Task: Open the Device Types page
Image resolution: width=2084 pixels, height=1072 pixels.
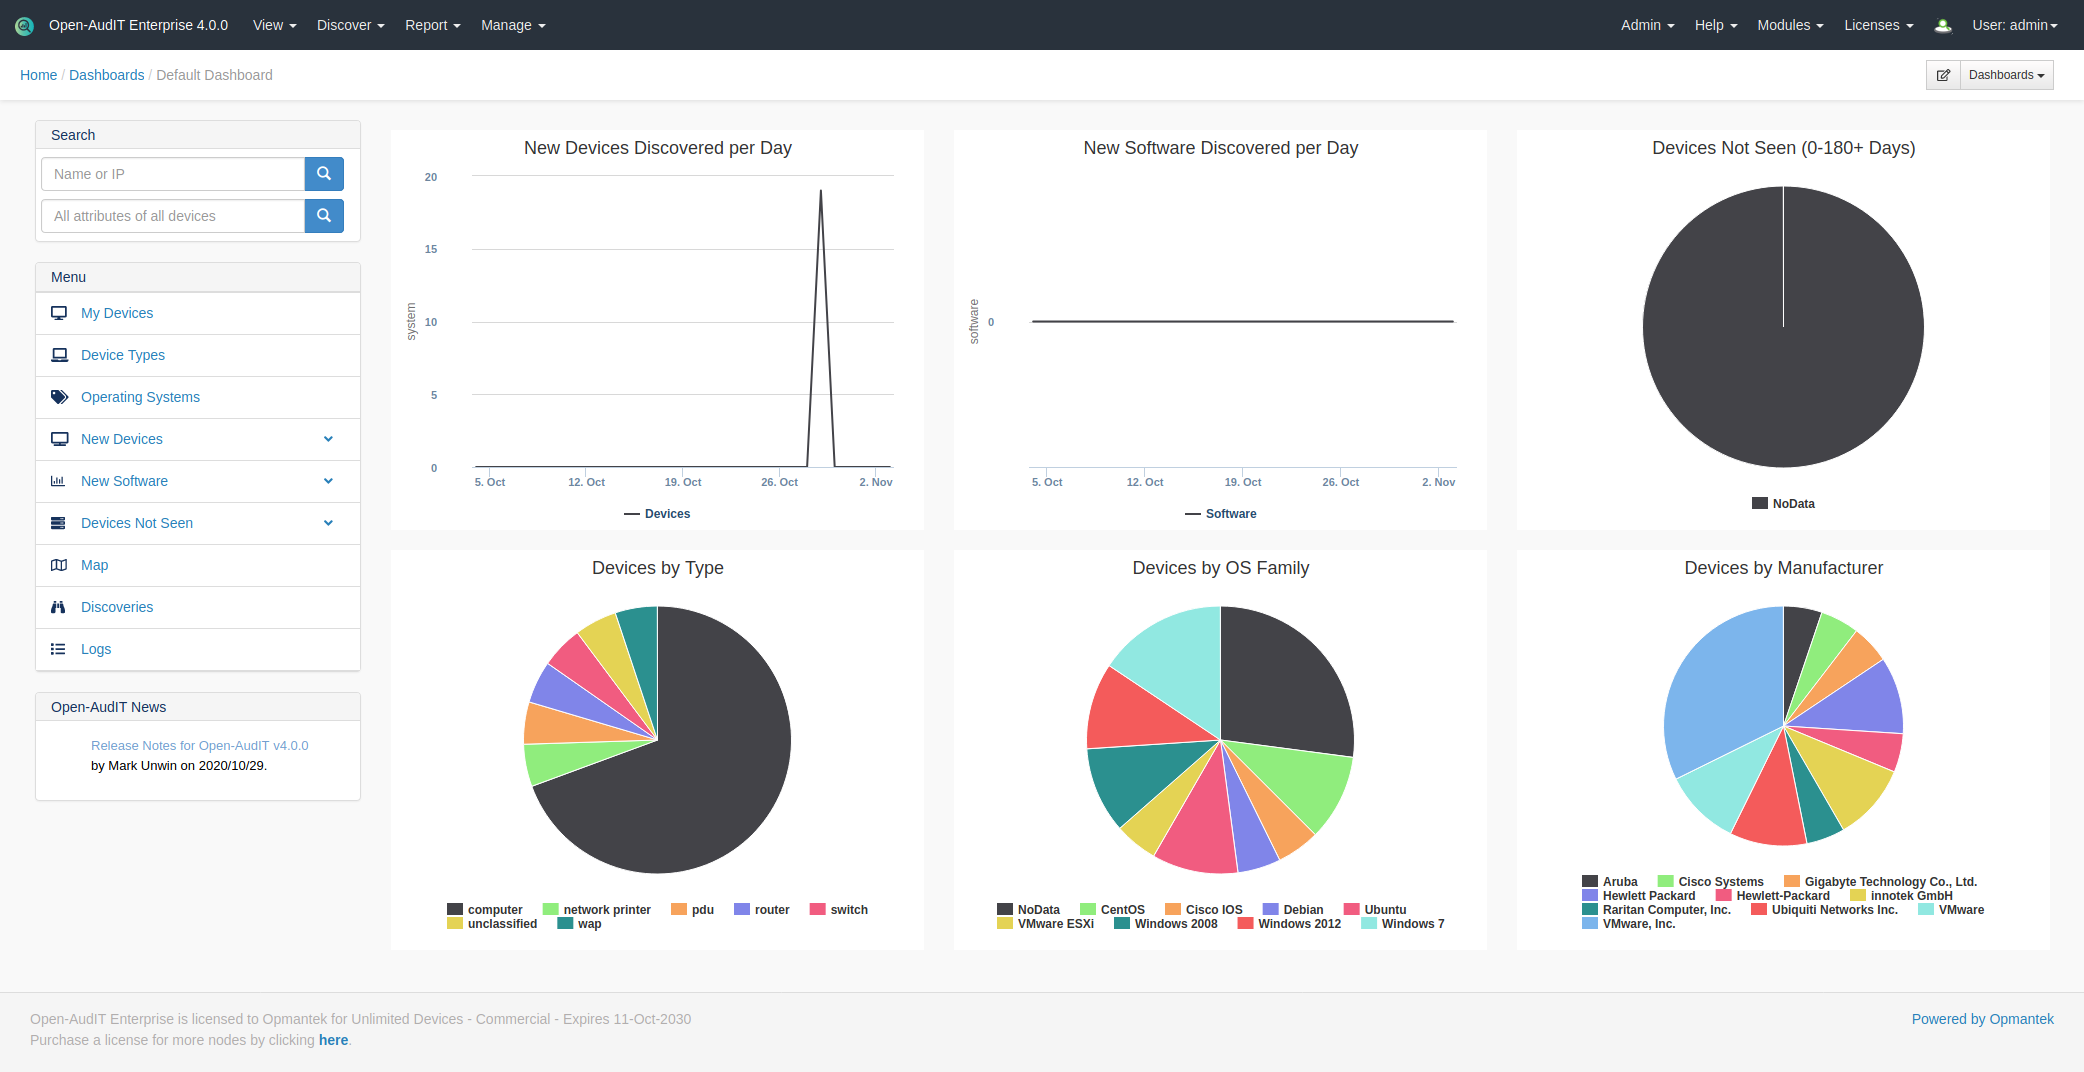Action: [x=122, y=355]
